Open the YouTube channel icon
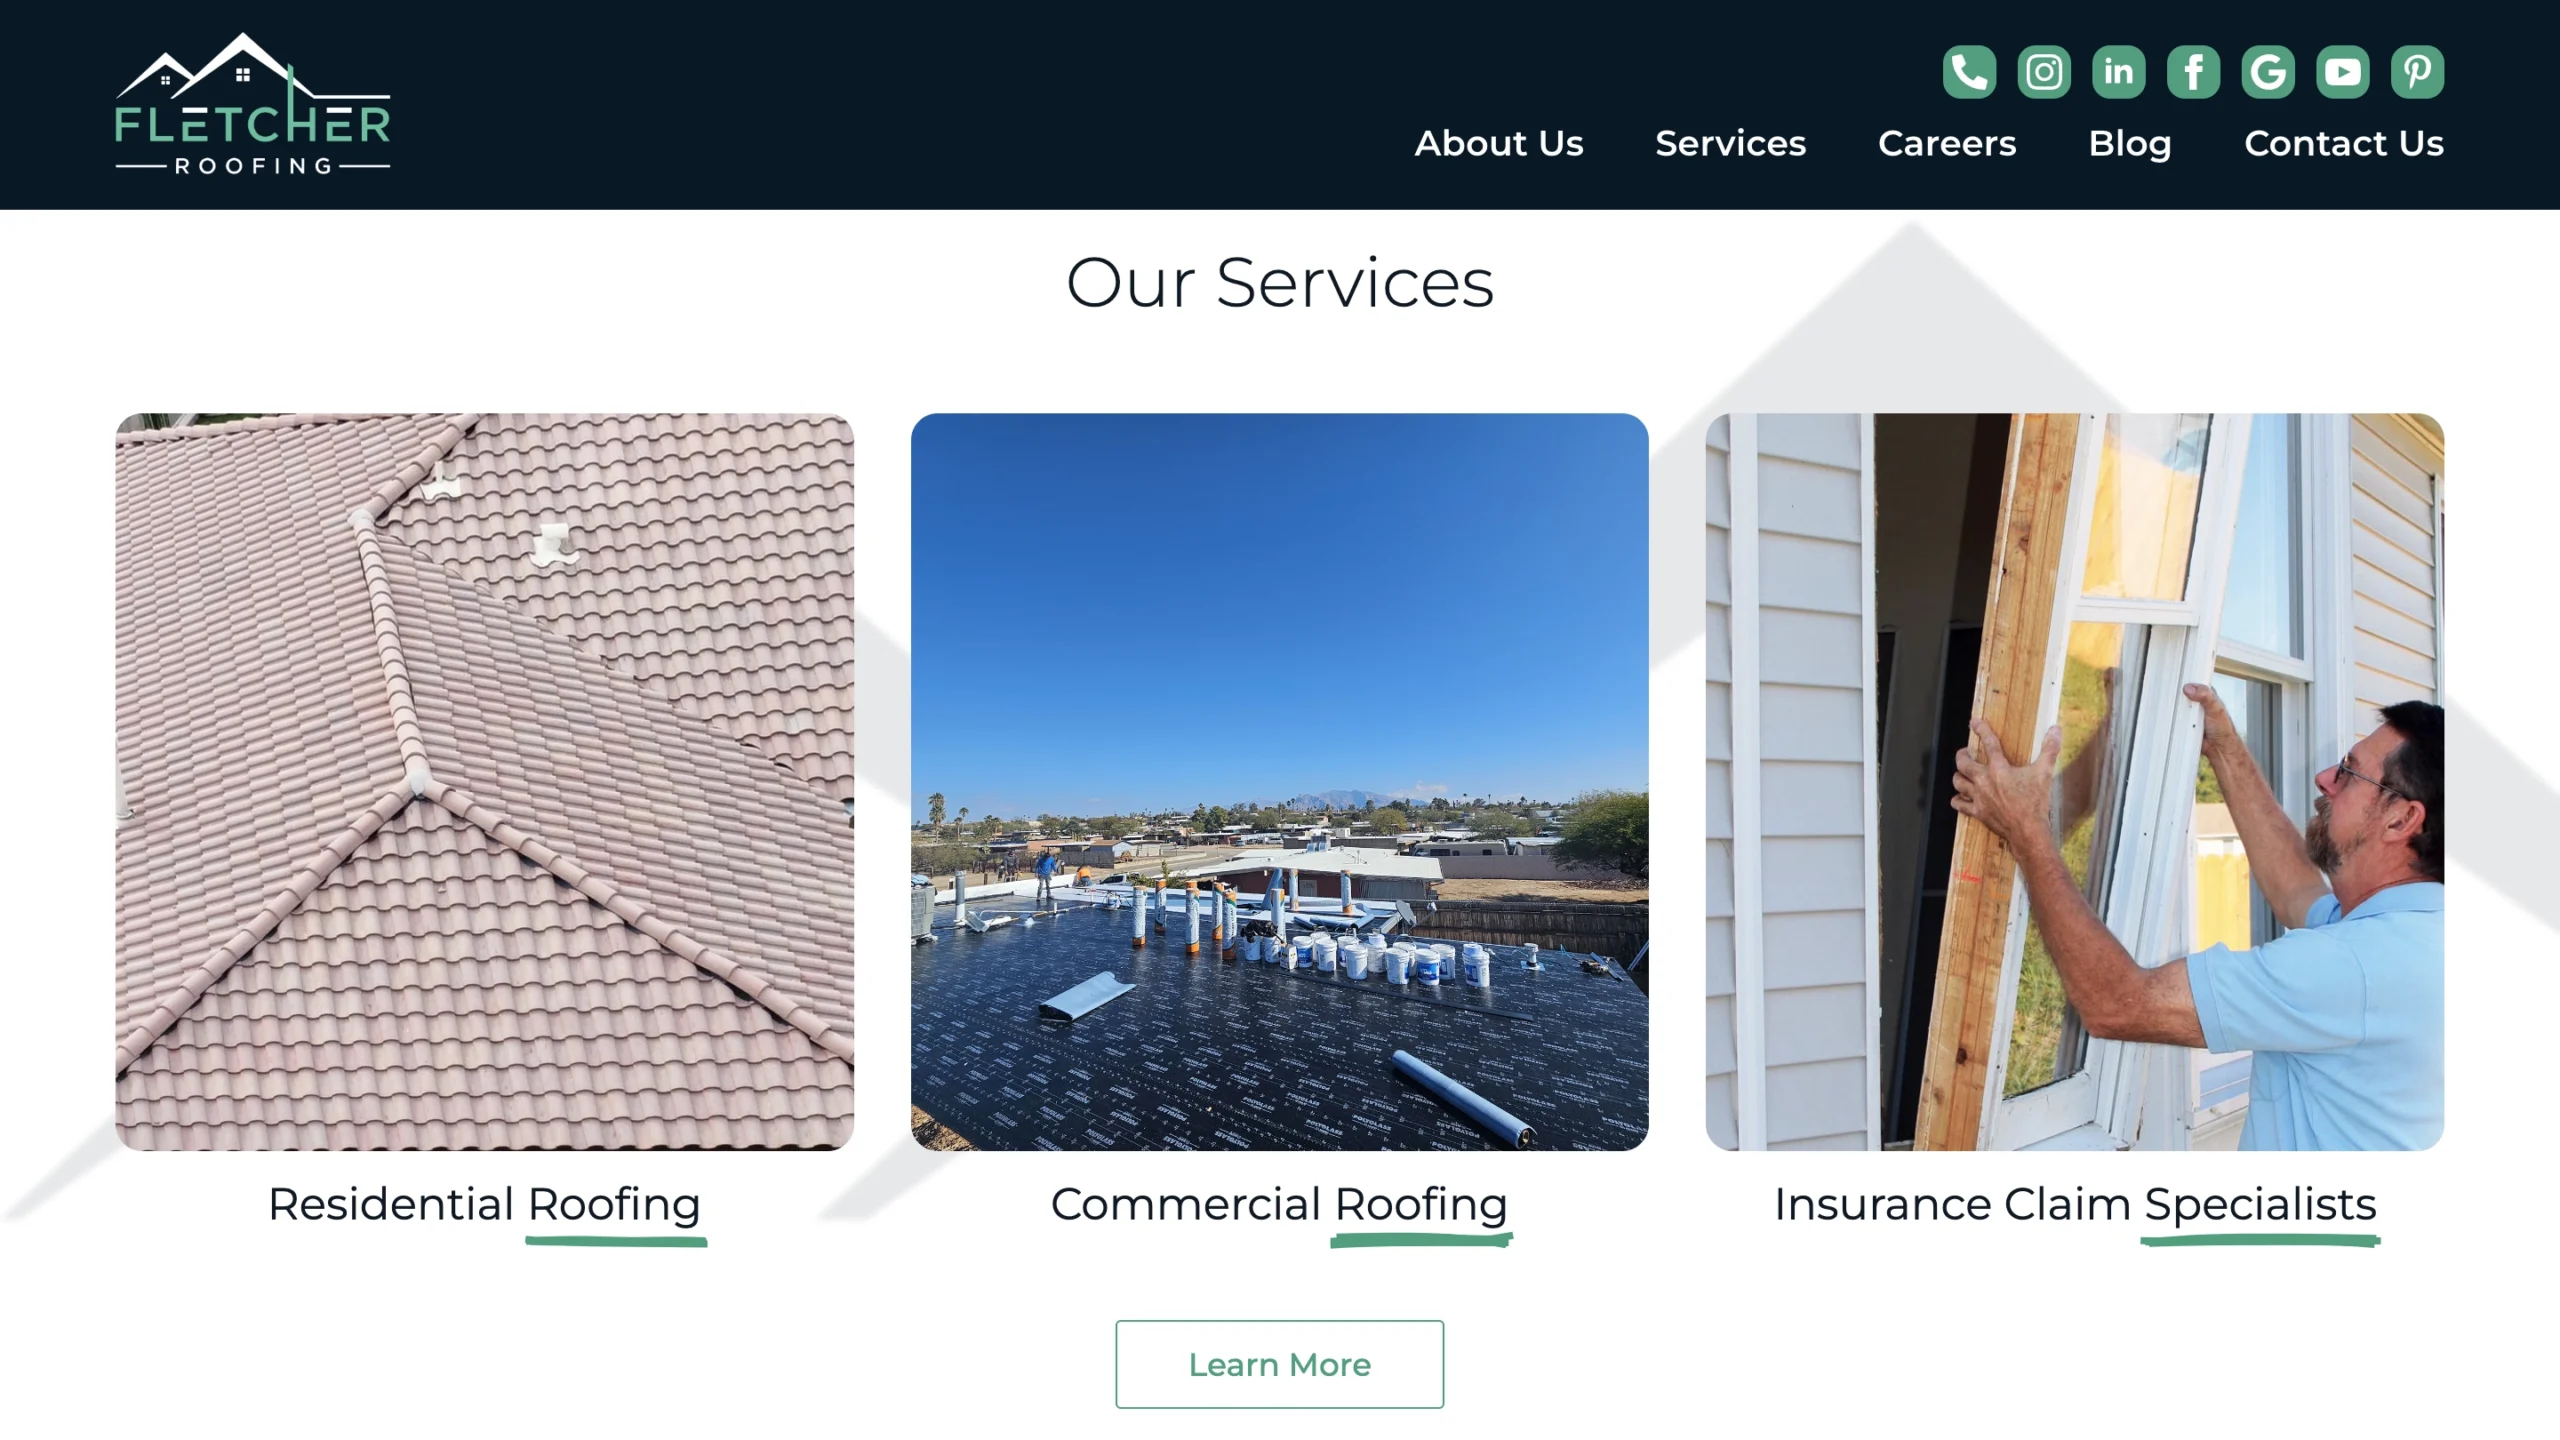 [2343, 72]
